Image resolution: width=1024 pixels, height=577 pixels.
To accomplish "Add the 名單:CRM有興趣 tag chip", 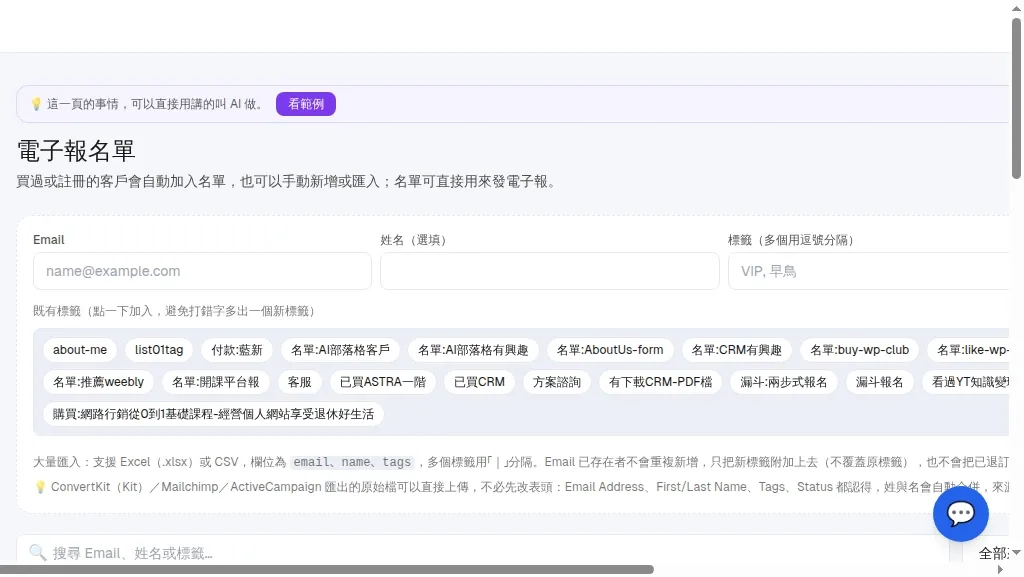I will pos(737,350).
